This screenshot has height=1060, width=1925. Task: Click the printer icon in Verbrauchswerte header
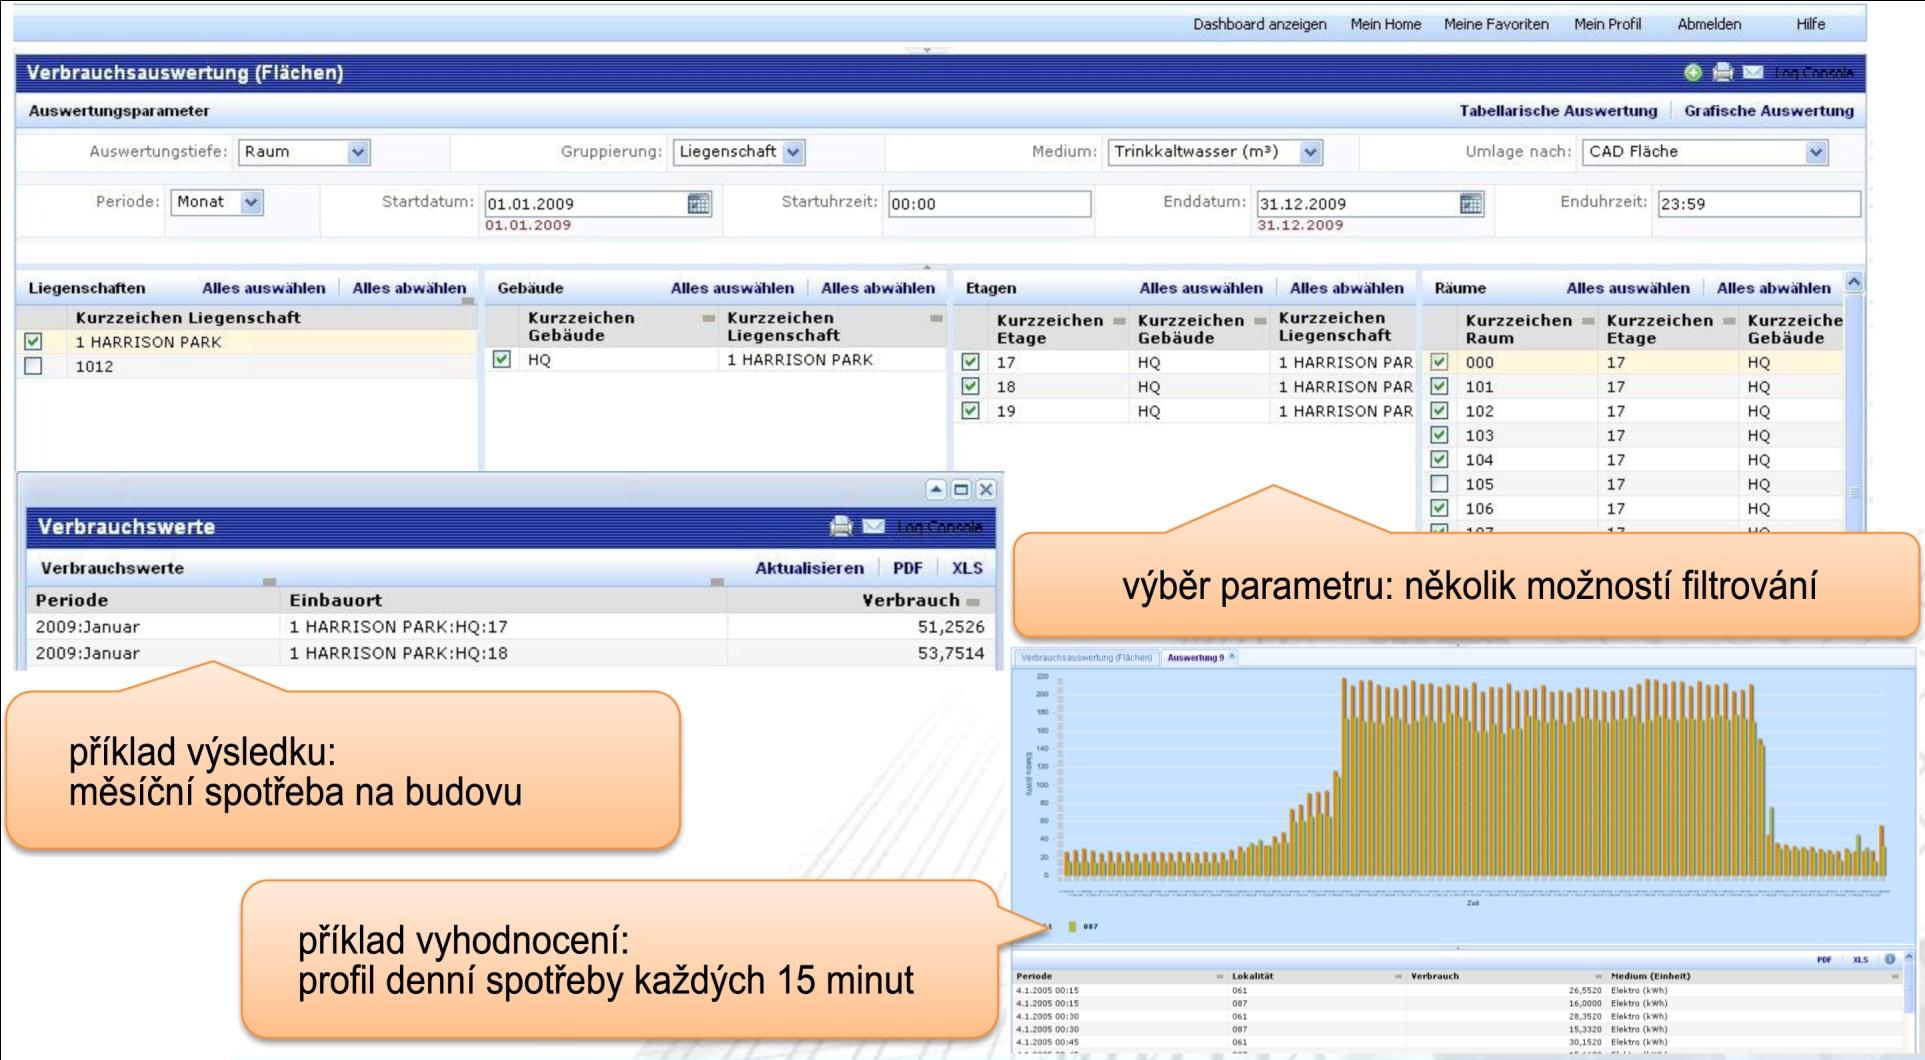(x=842, y=526)
